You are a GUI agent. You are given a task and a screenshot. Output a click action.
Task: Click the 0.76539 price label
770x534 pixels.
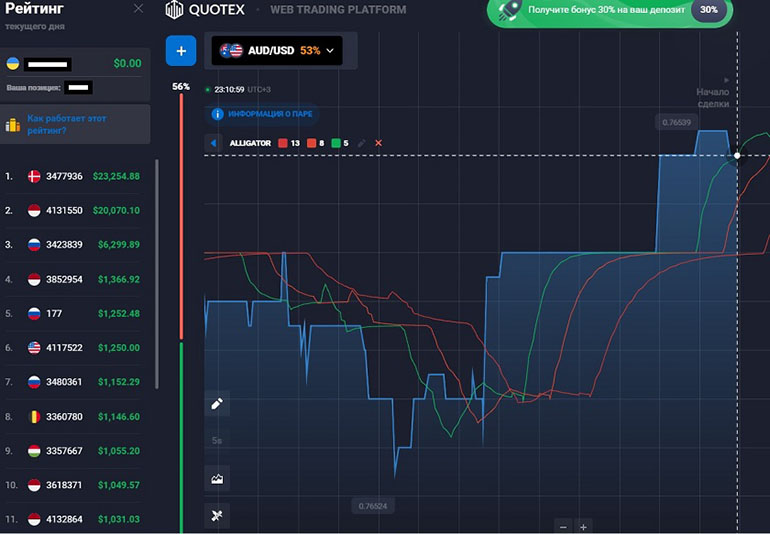676,122
